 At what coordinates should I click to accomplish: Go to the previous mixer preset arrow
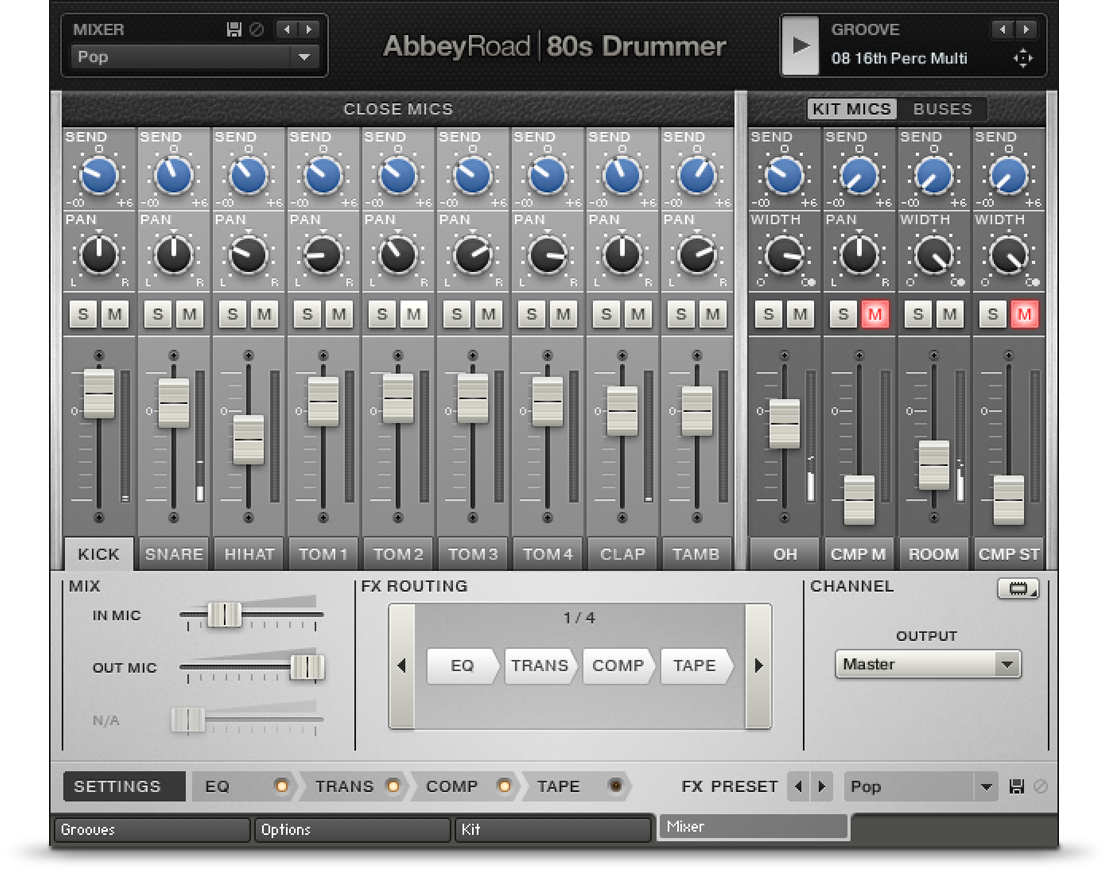point(287,29)
